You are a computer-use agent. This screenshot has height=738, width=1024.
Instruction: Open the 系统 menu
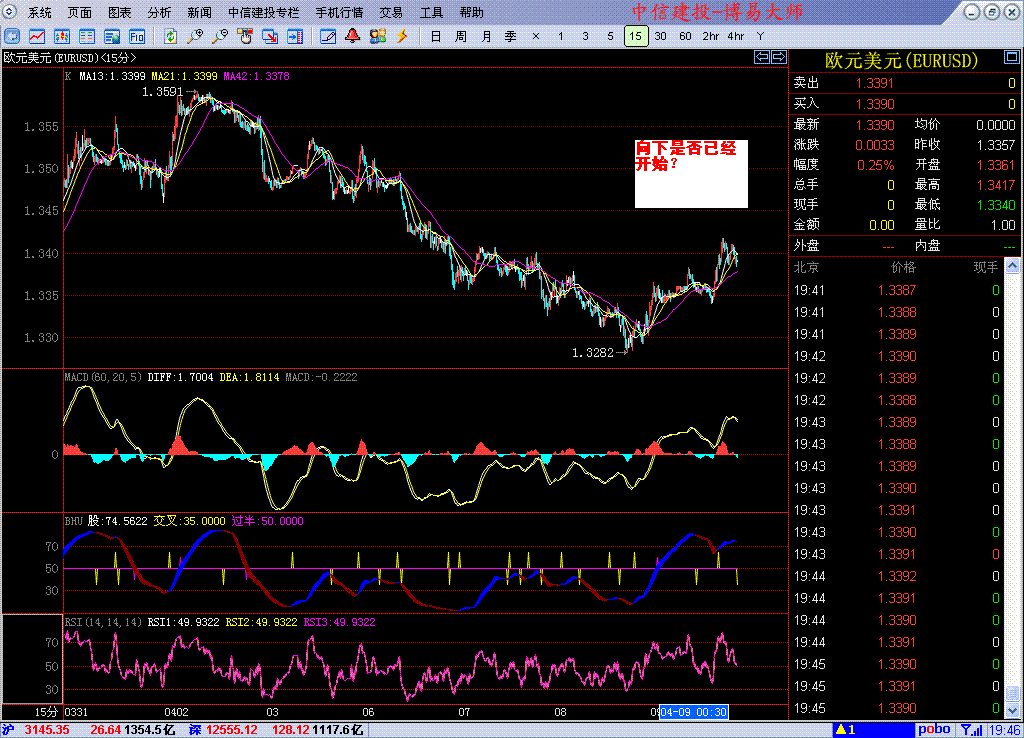40,12
